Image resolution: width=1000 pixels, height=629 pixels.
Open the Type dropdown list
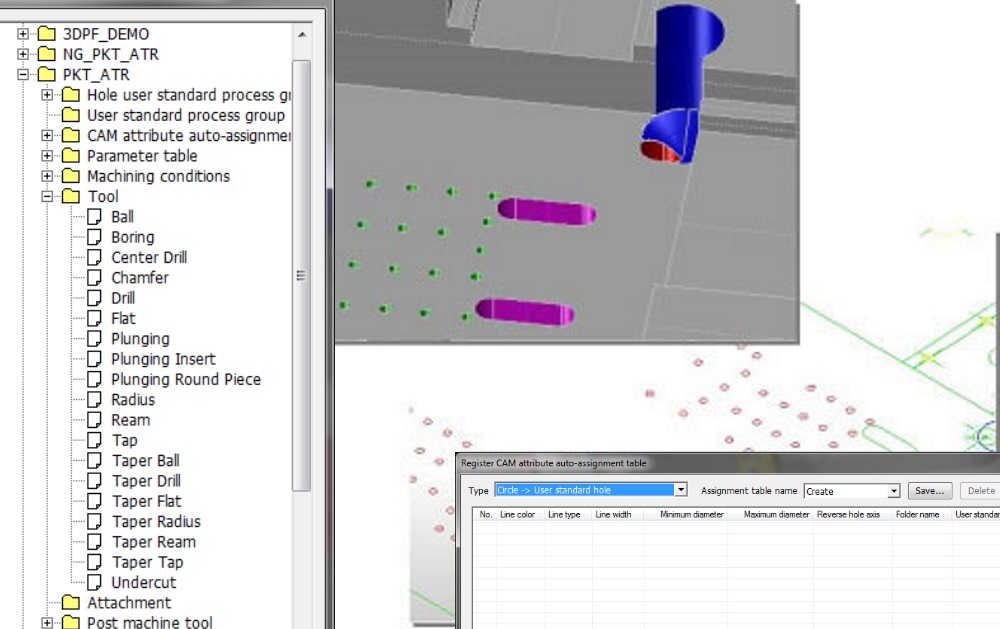680,490
